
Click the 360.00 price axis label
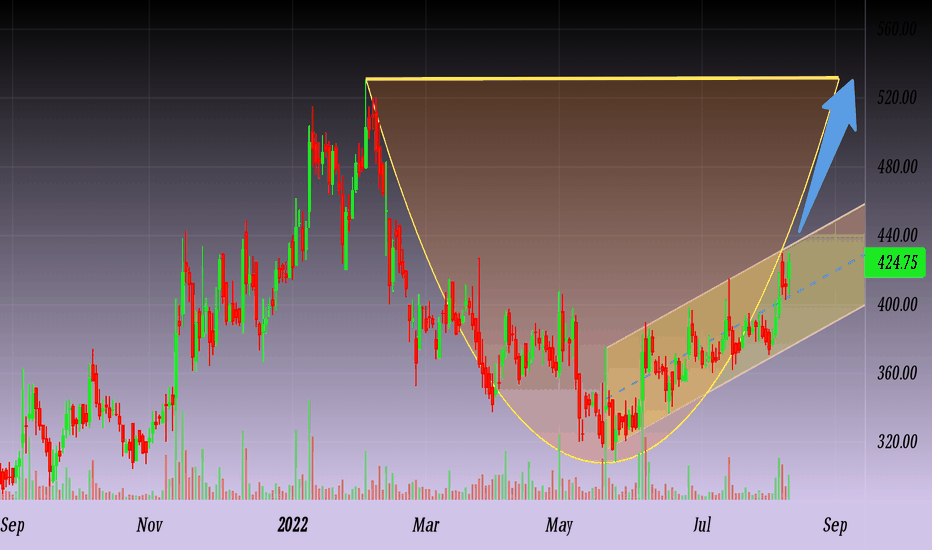coord(897,373)
